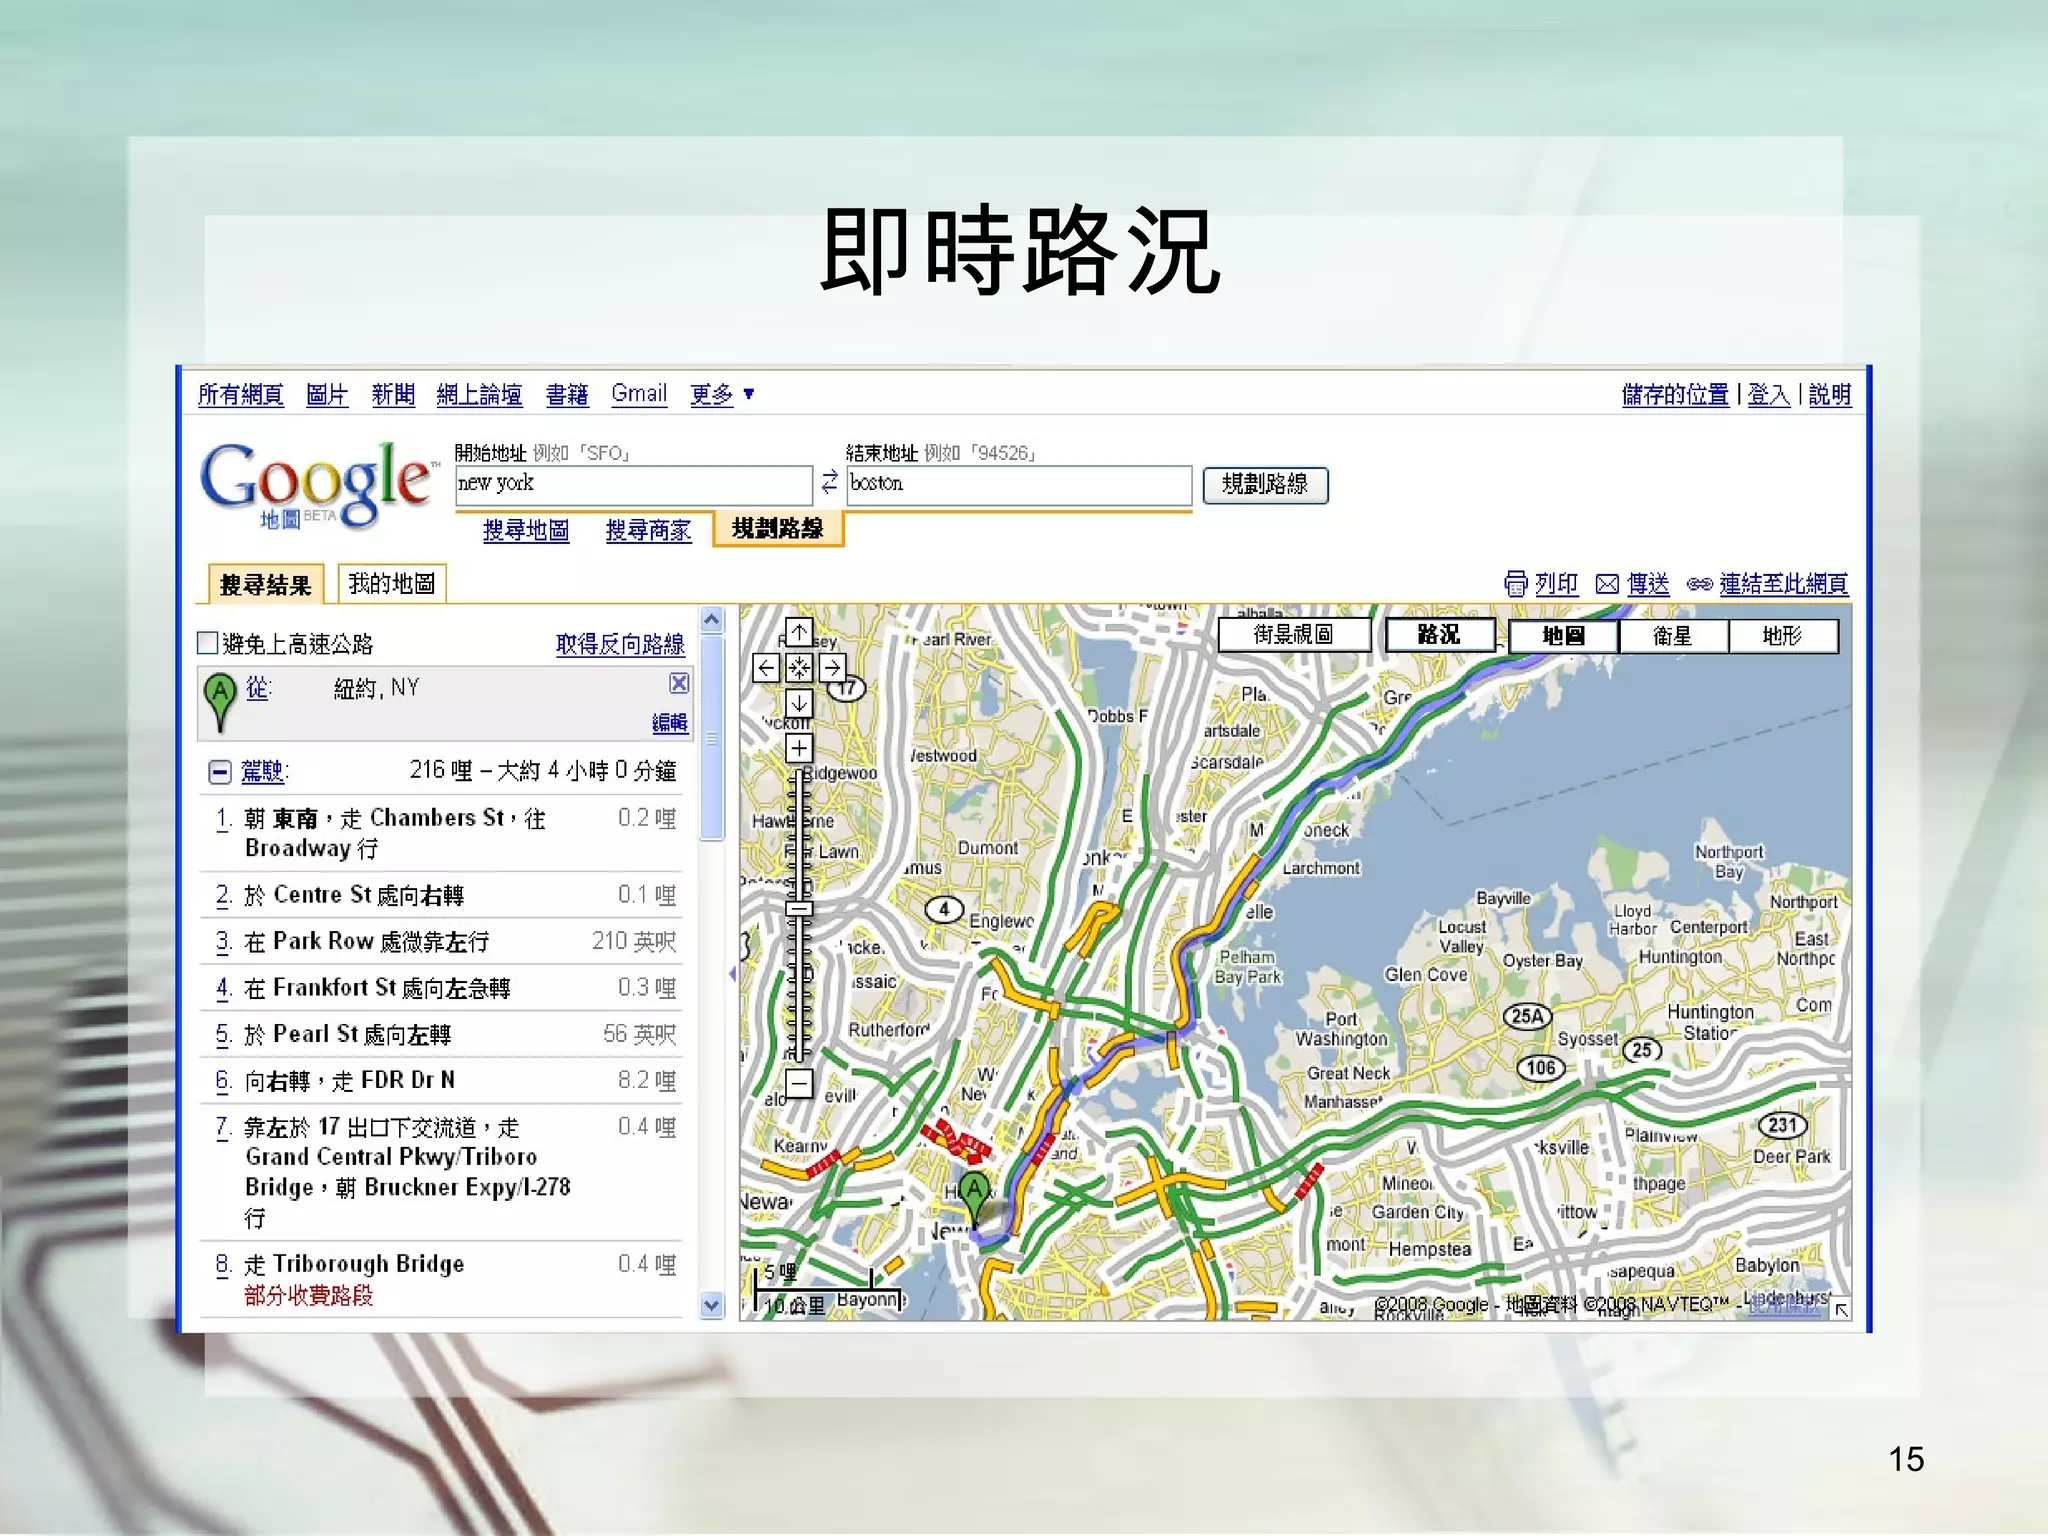Enable 避免上高速公路 checkbox

coord(208,642)
